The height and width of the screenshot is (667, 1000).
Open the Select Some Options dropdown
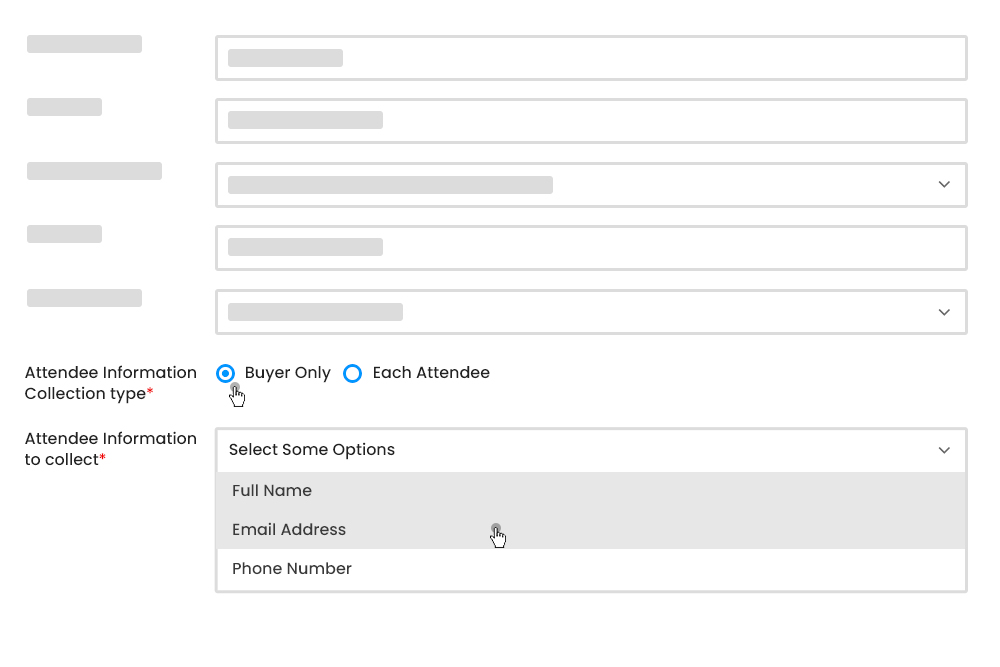[590, 450]
